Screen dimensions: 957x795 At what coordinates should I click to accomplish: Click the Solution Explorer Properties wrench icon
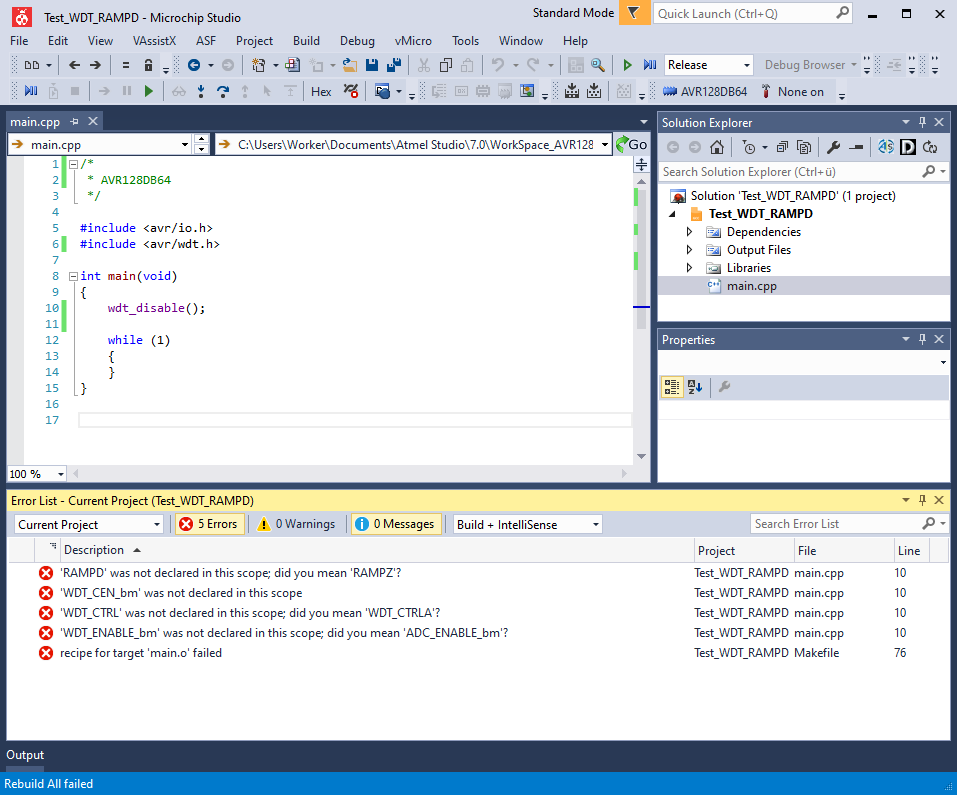(833, 147)
